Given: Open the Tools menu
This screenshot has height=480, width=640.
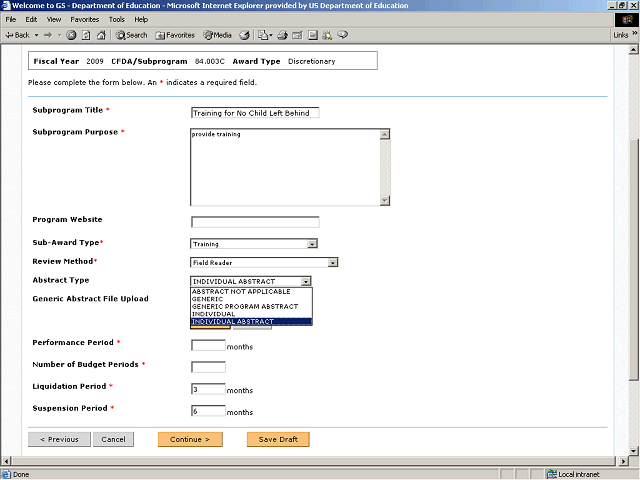Looking at the screenshot, I should click(x=116, y=19).
